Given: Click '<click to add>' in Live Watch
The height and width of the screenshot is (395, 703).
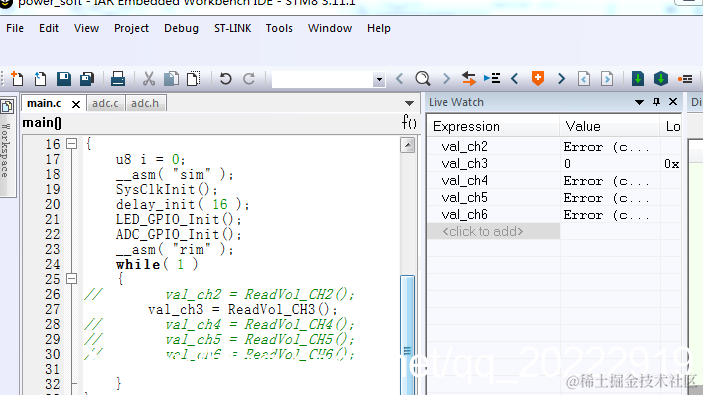Looking at the screenshot, I should [482, 231].
